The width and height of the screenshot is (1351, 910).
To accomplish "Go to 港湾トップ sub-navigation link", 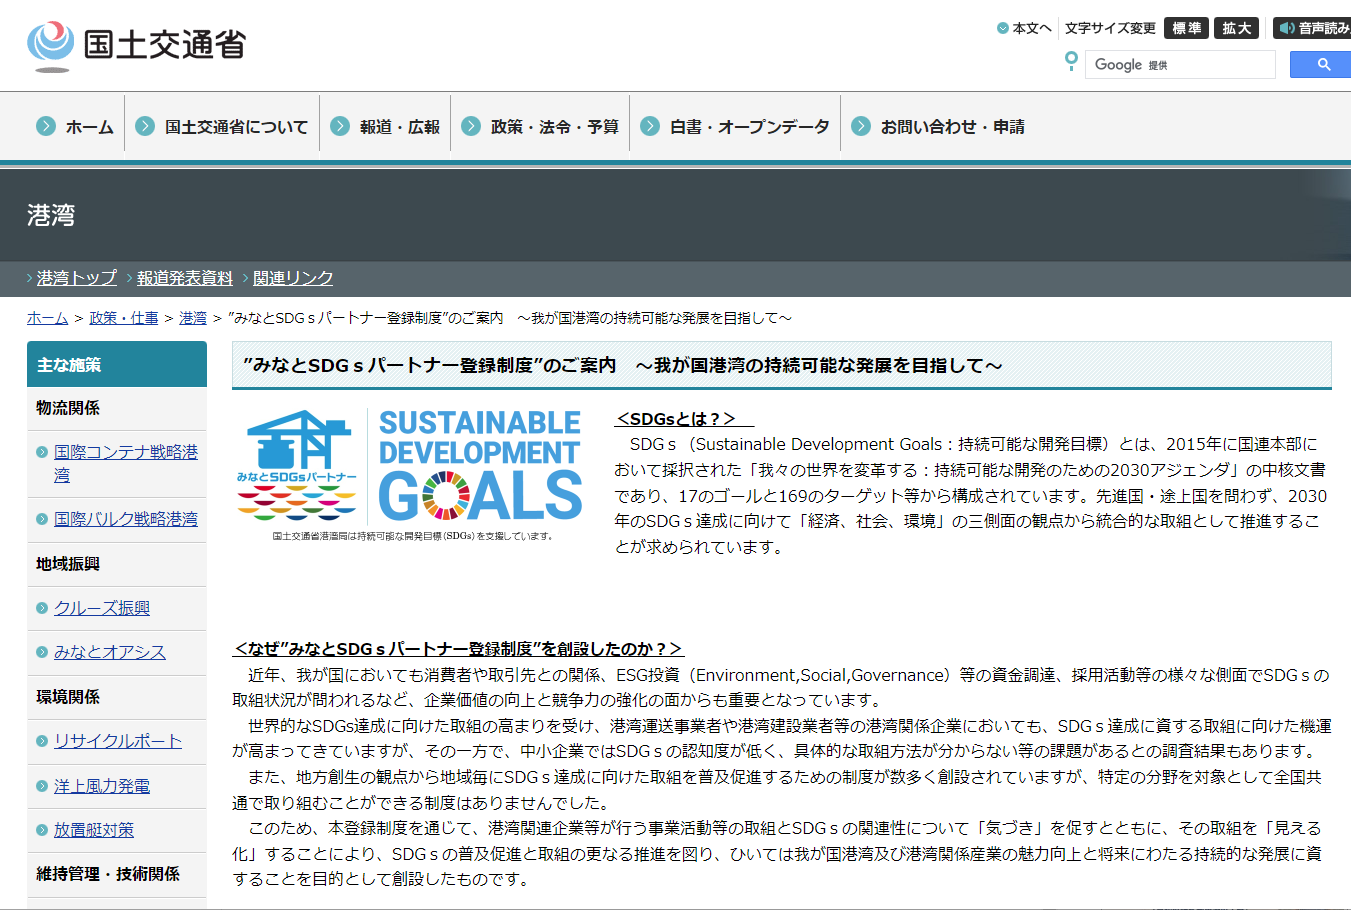I will (x=77, y=278).
